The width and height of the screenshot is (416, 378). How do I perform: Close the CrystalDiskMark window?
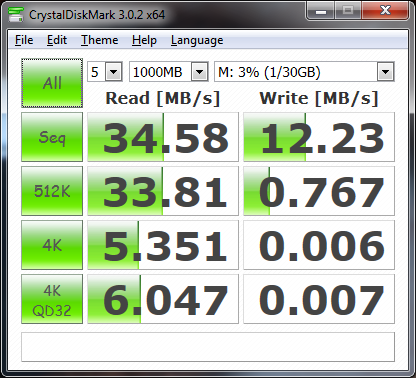tap(385, 11)
